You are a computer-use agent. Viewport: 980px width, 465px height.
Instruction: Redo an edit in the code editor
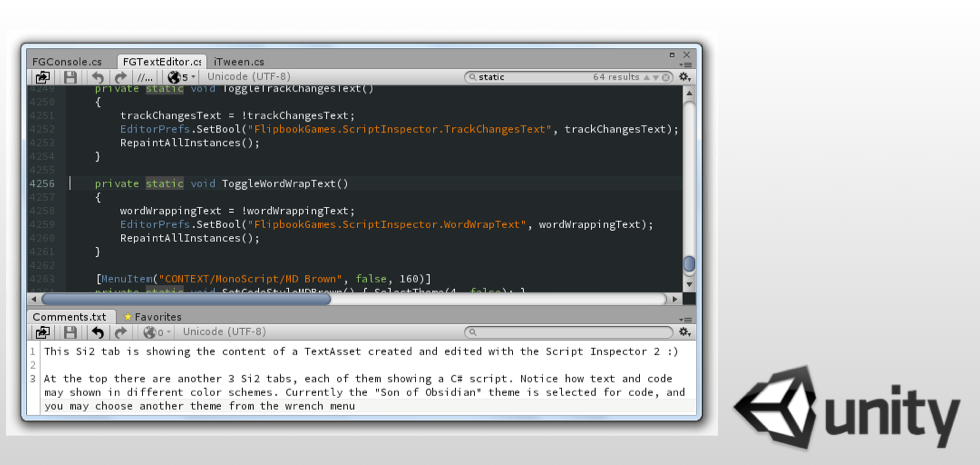point(121,78)
